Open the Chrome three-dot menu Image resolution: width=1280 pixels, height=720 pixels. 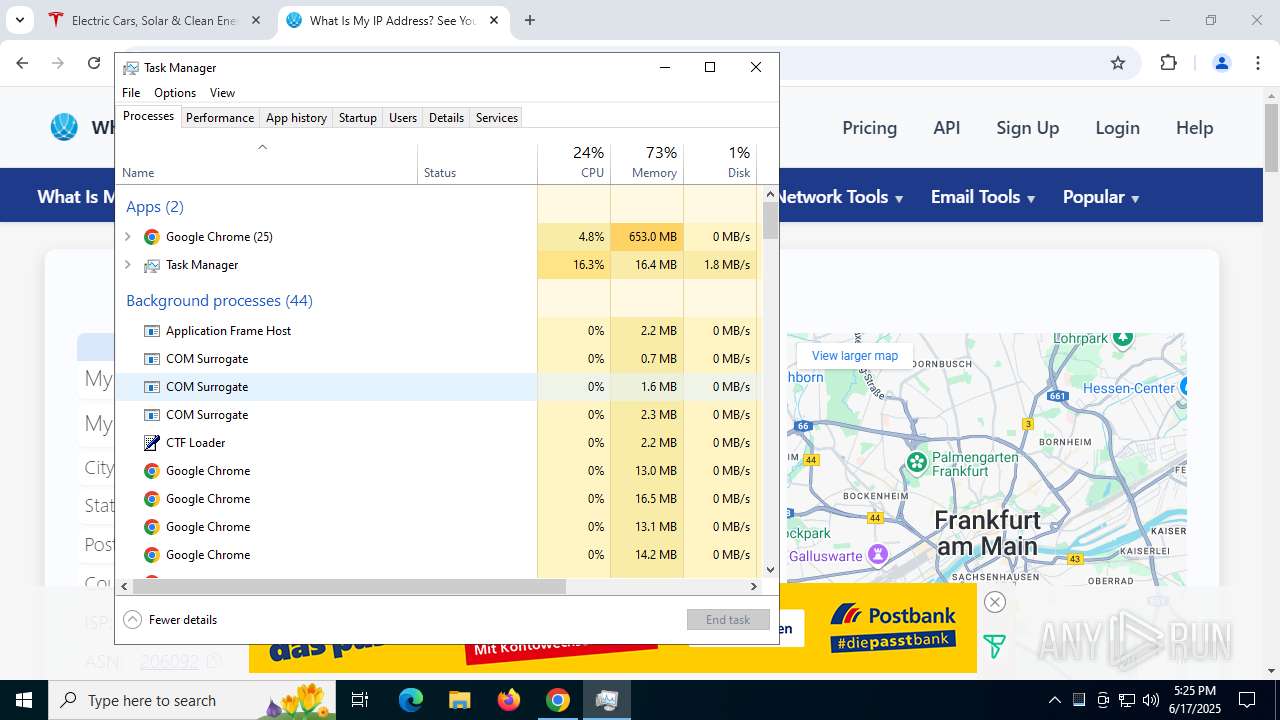[x=1258, y=63]
